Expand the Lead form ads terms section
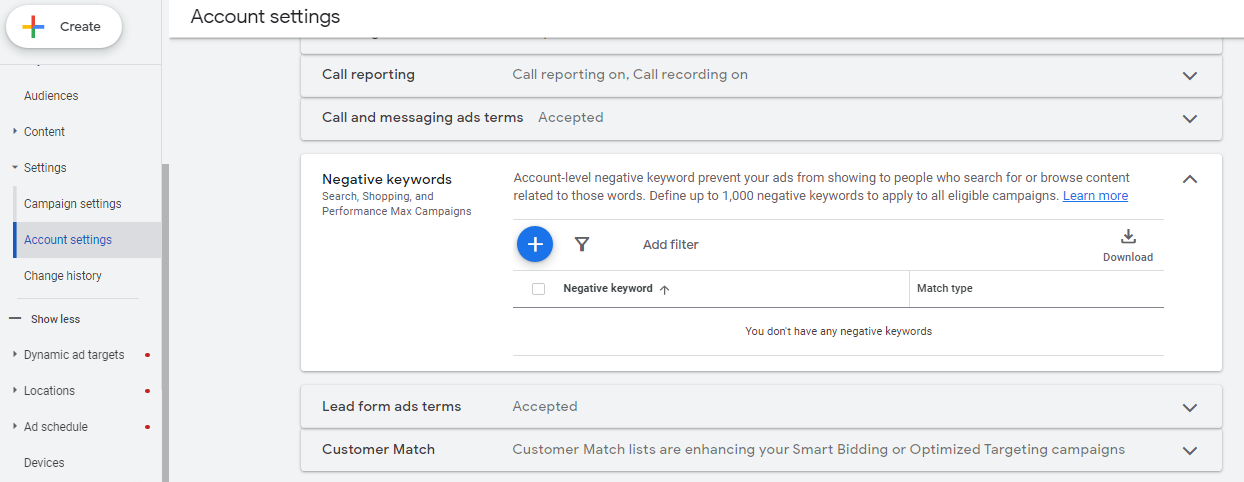This screenshot has height=482, width=1244. pos(1189,407)
